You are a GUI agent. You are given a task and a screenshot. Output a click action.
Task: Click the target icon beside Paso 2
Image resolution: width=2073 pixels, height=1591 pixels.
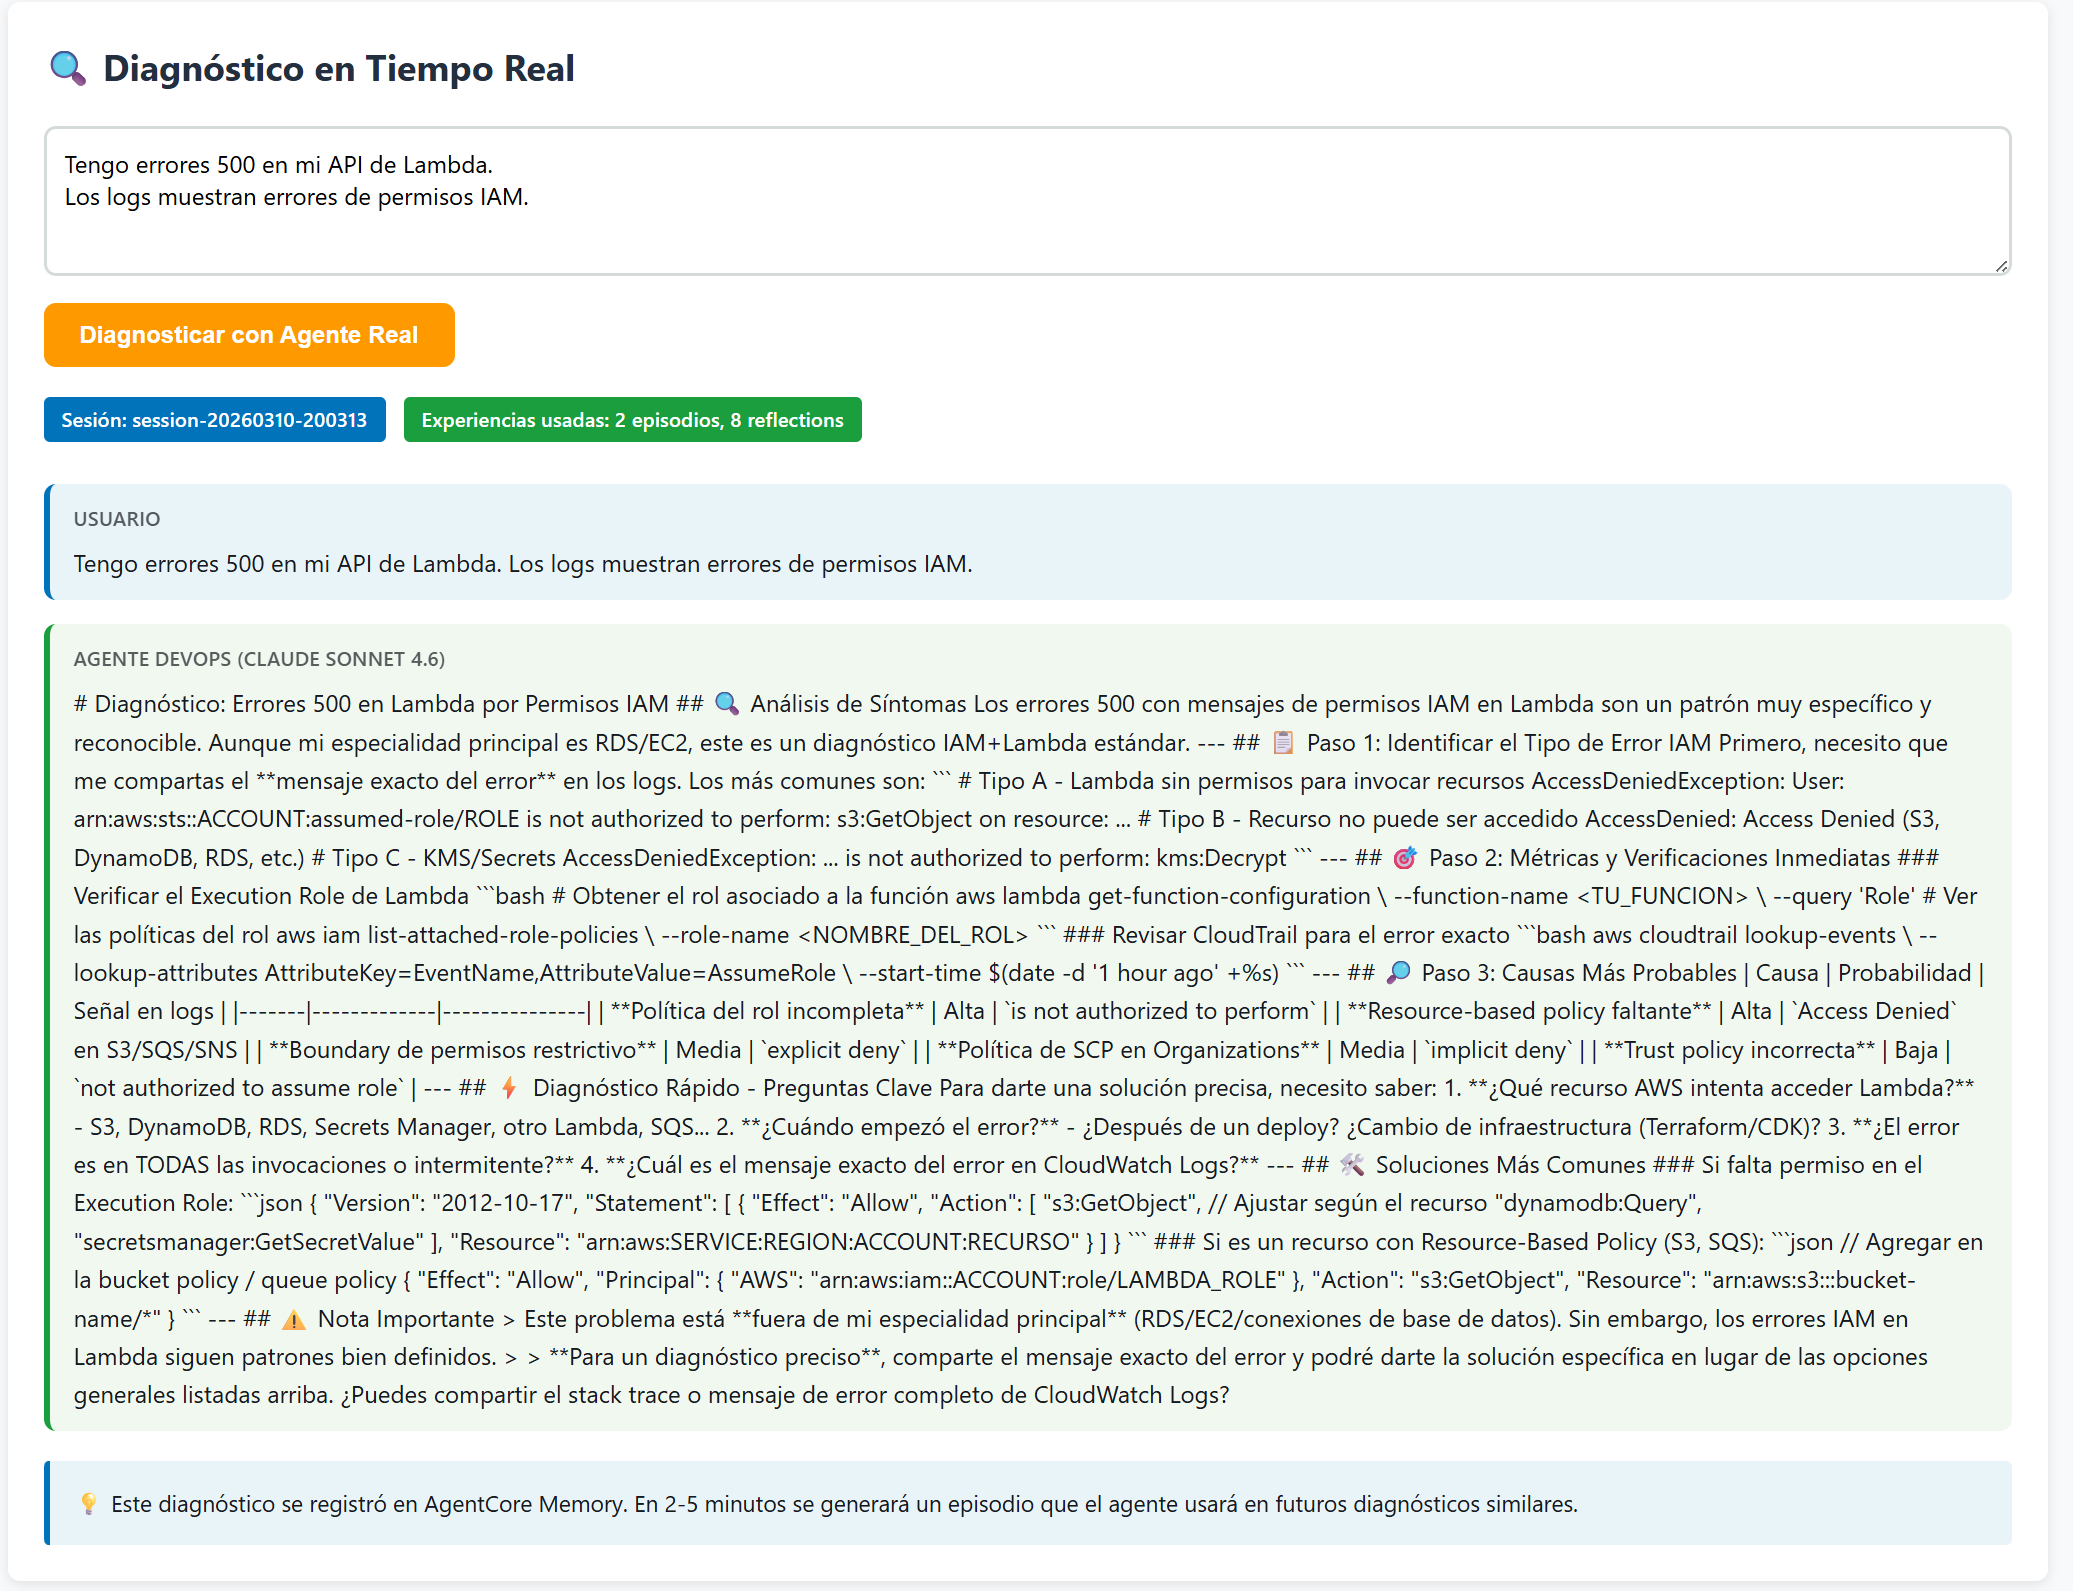coord(1405,858)
